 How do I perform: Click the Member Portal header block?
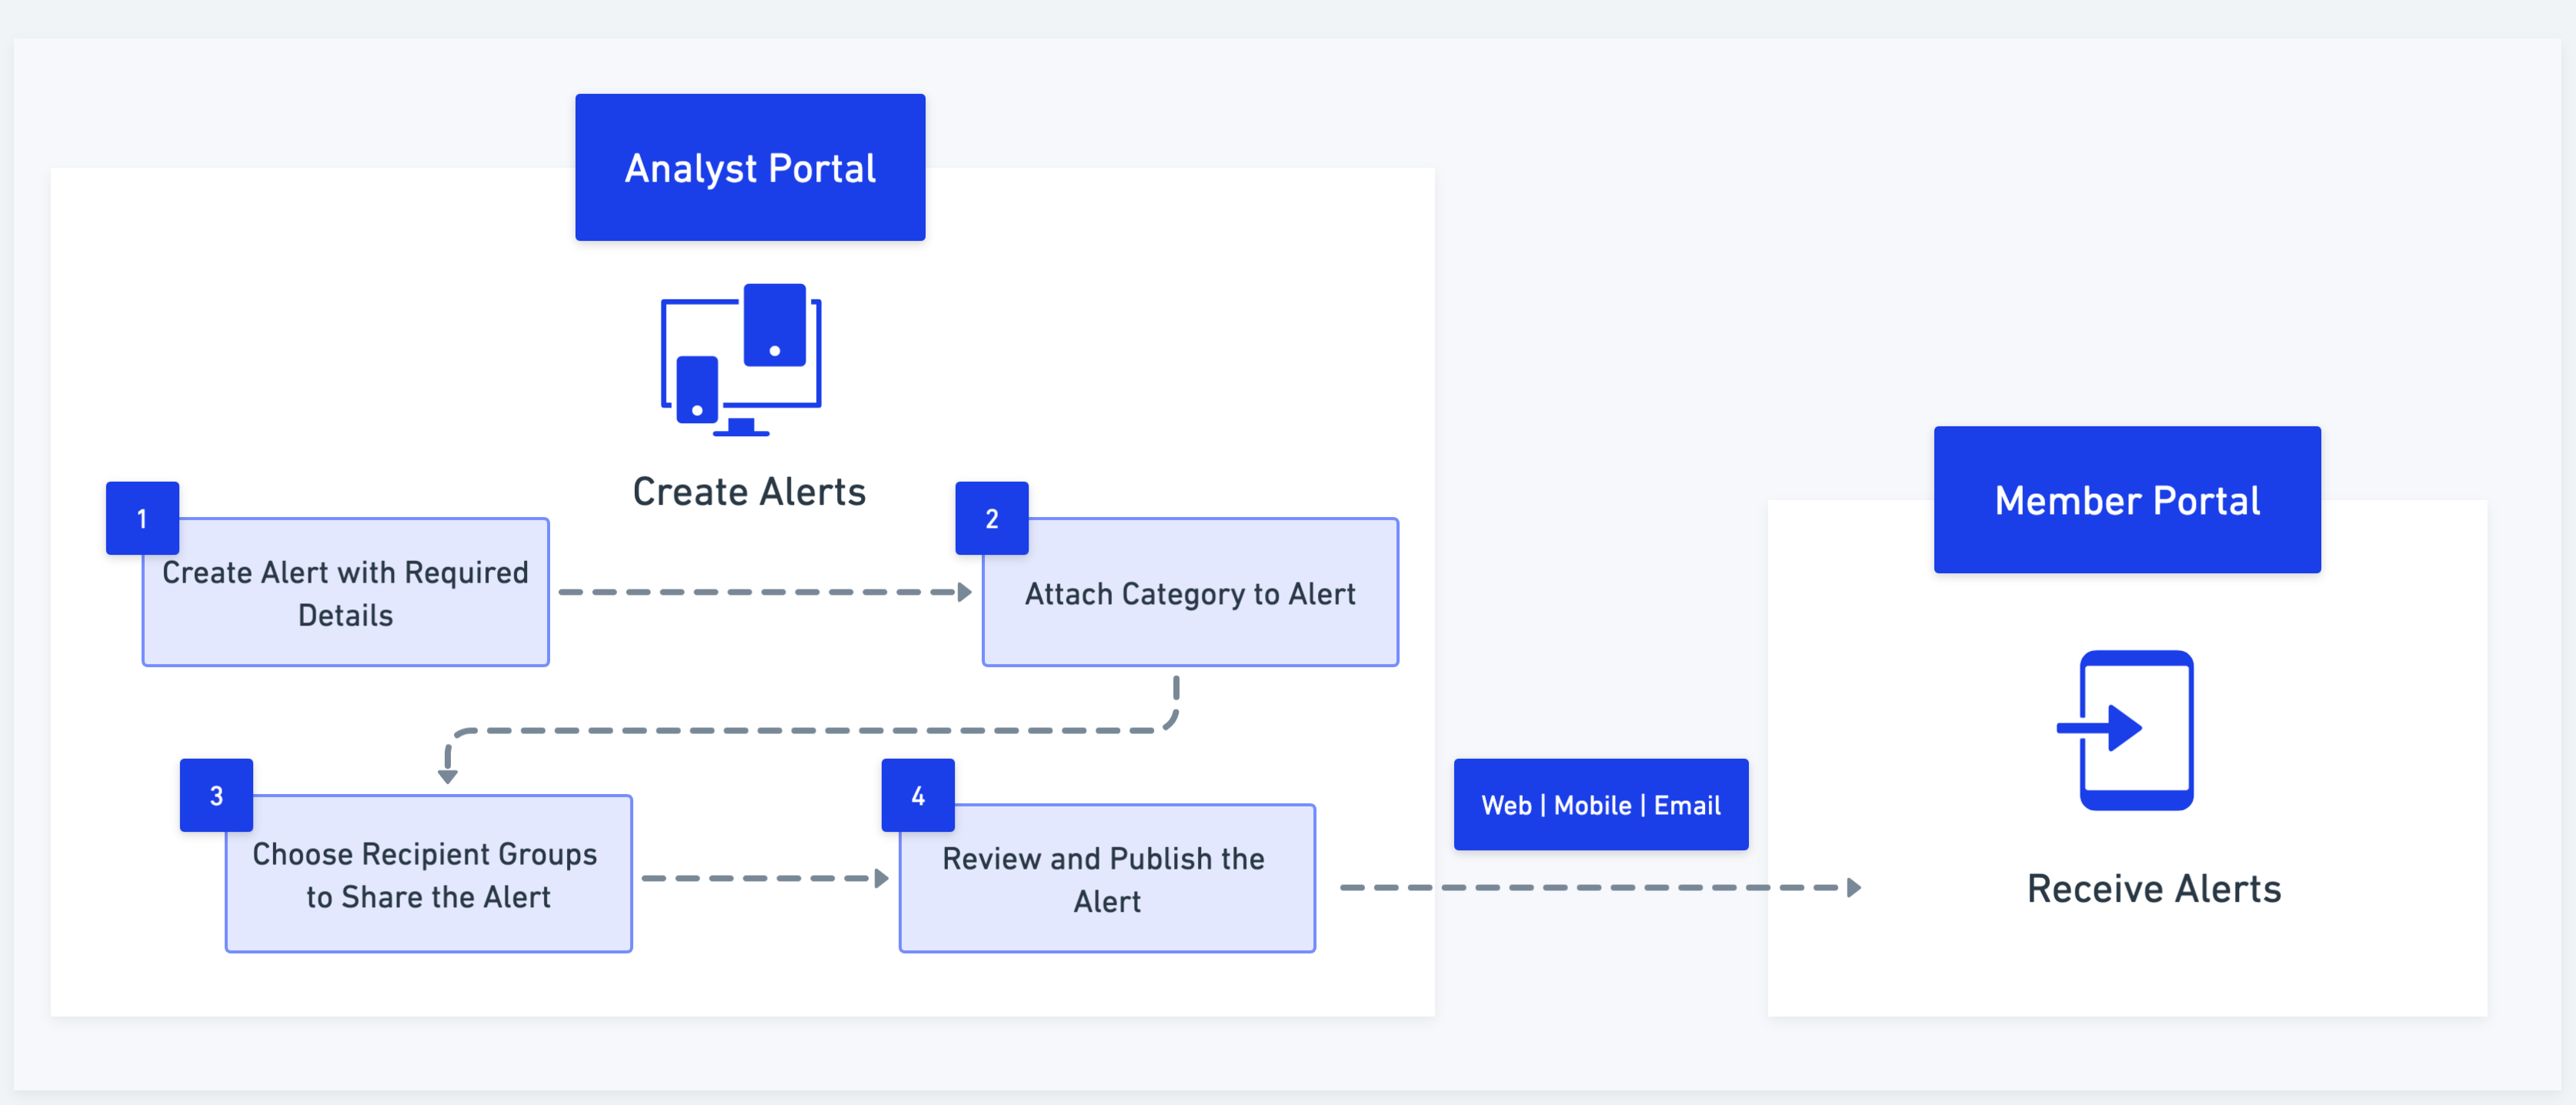[2126, 500]
